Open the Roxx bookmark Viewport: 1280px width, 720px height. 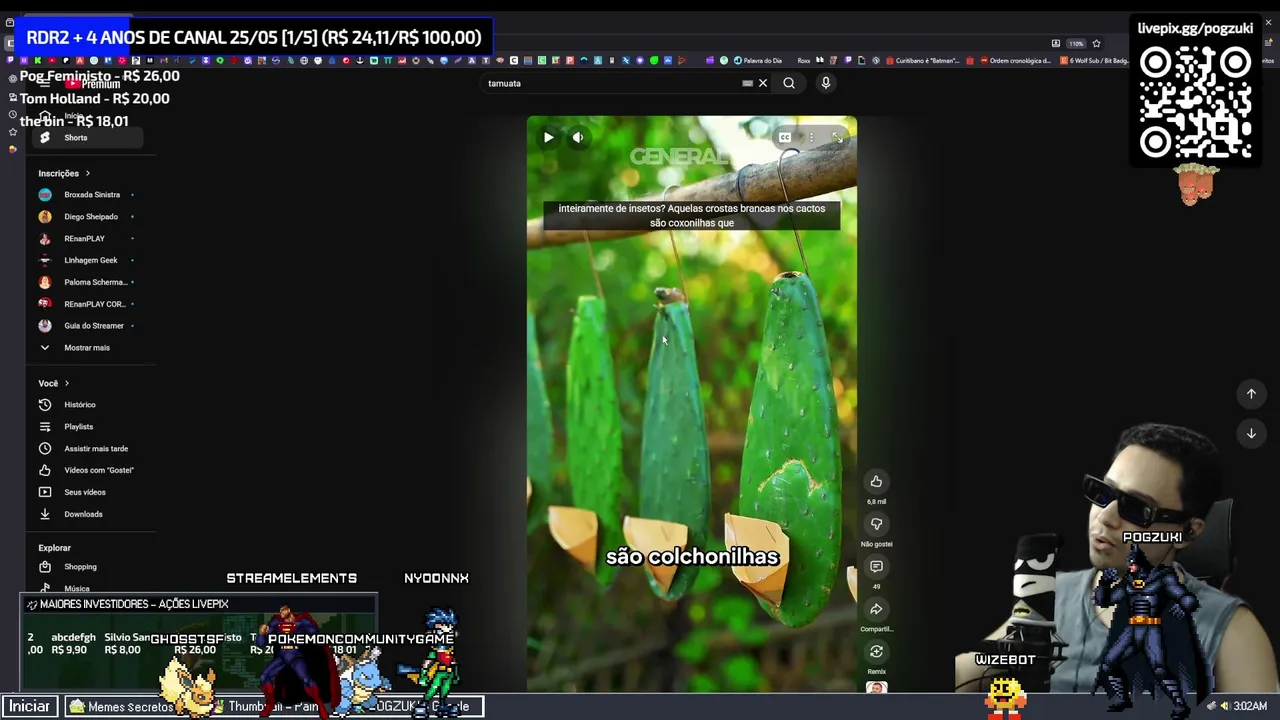click(803, 60)
